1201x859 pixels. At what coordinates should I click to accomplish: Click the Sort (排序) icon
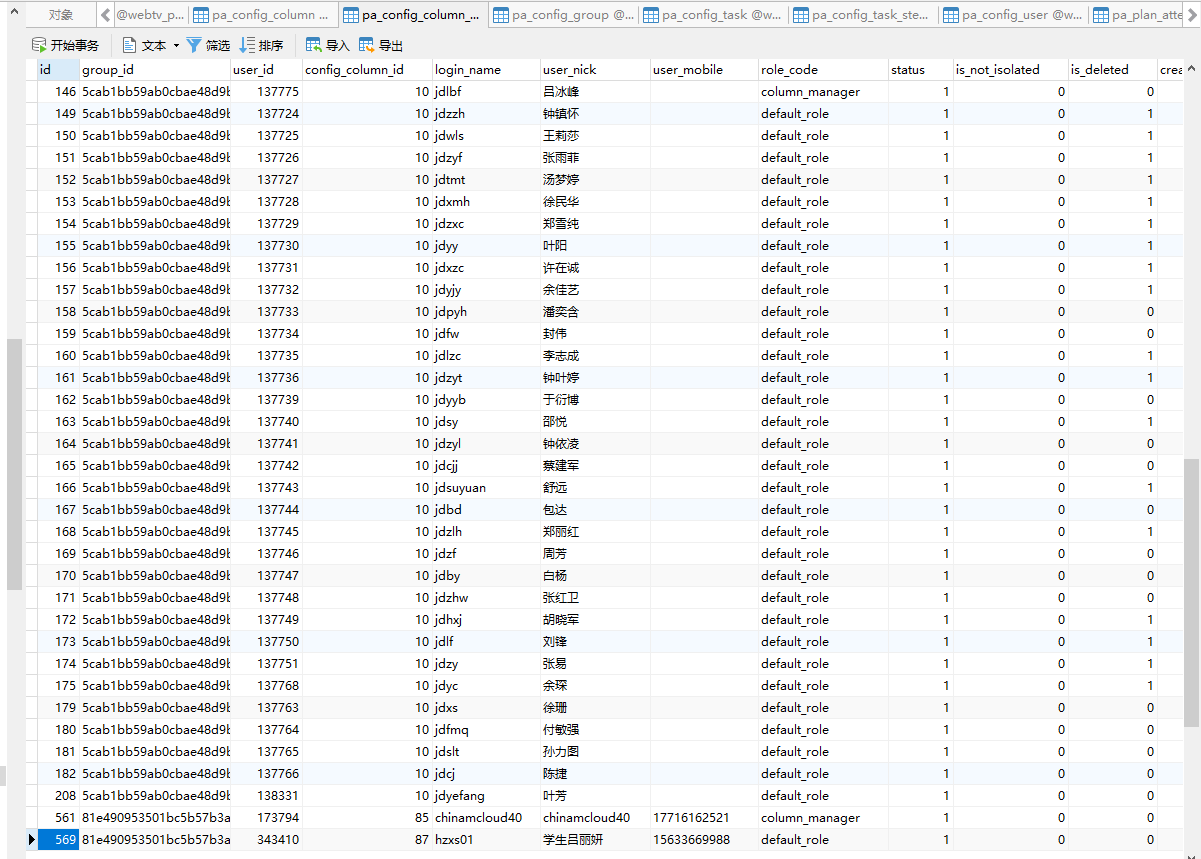[247, 45]
